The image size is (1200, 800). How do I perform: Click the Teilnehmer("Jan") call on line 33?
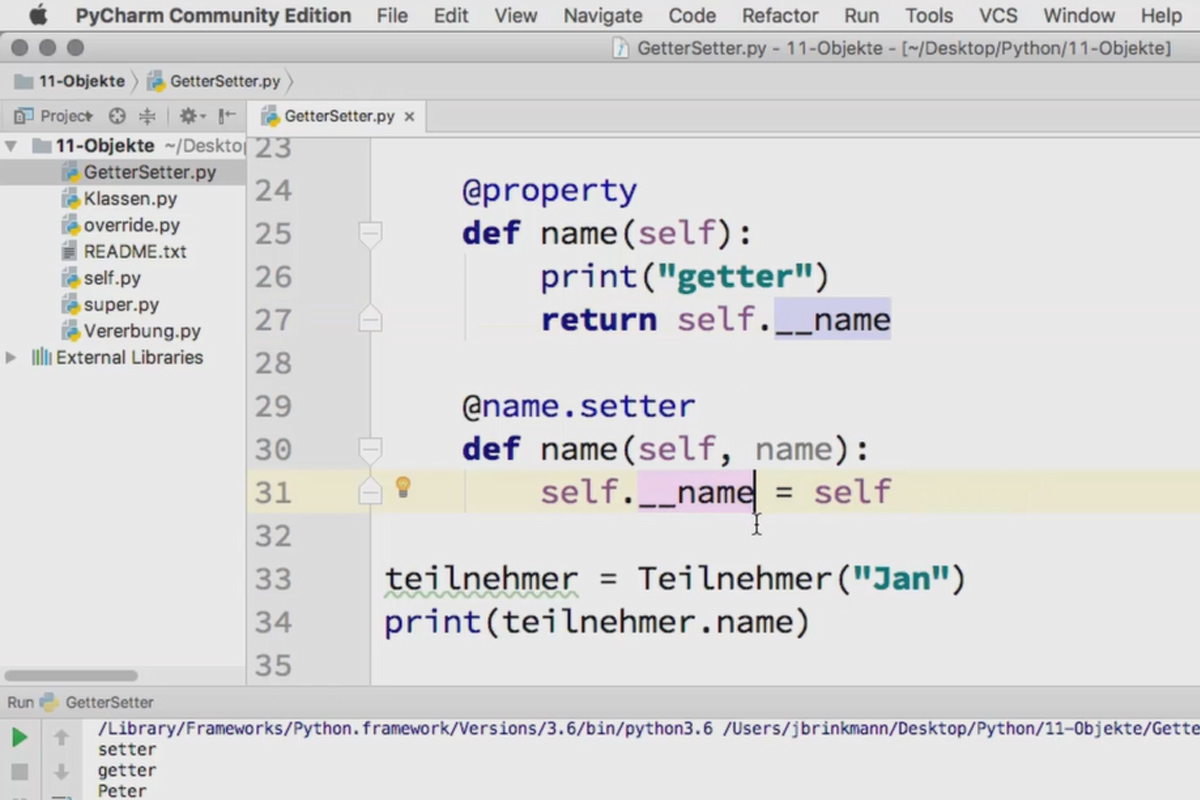(x=802, y=579)
